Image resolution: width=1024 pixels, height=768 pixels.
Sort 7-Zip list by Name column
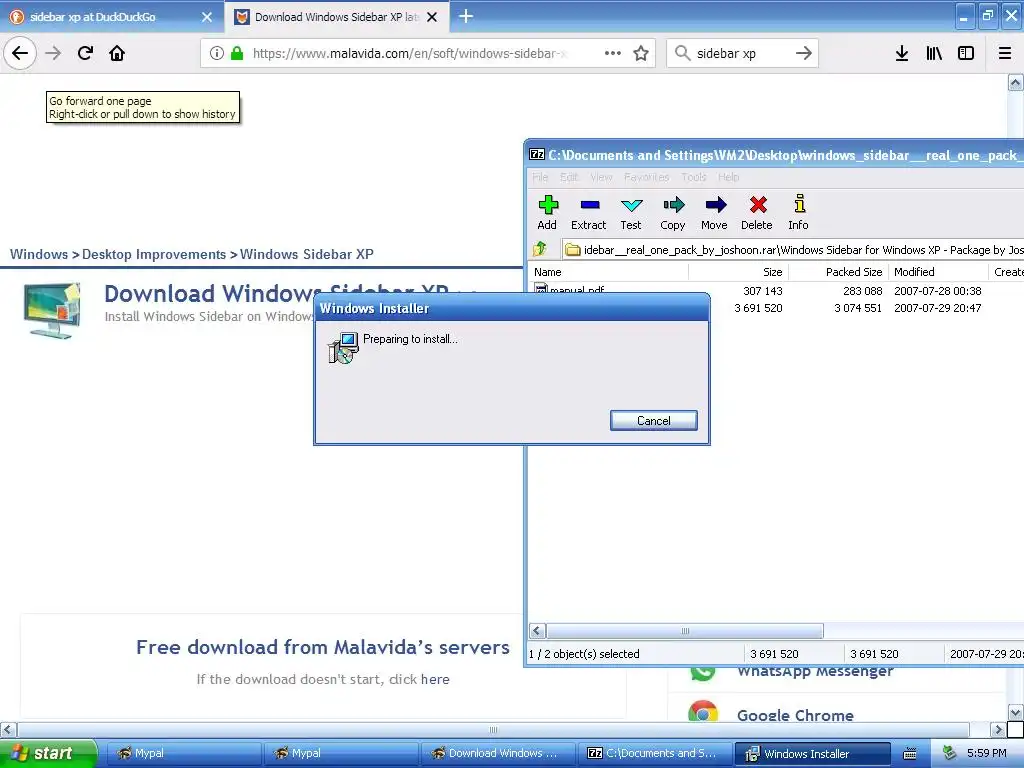click(x=609, y=272)
